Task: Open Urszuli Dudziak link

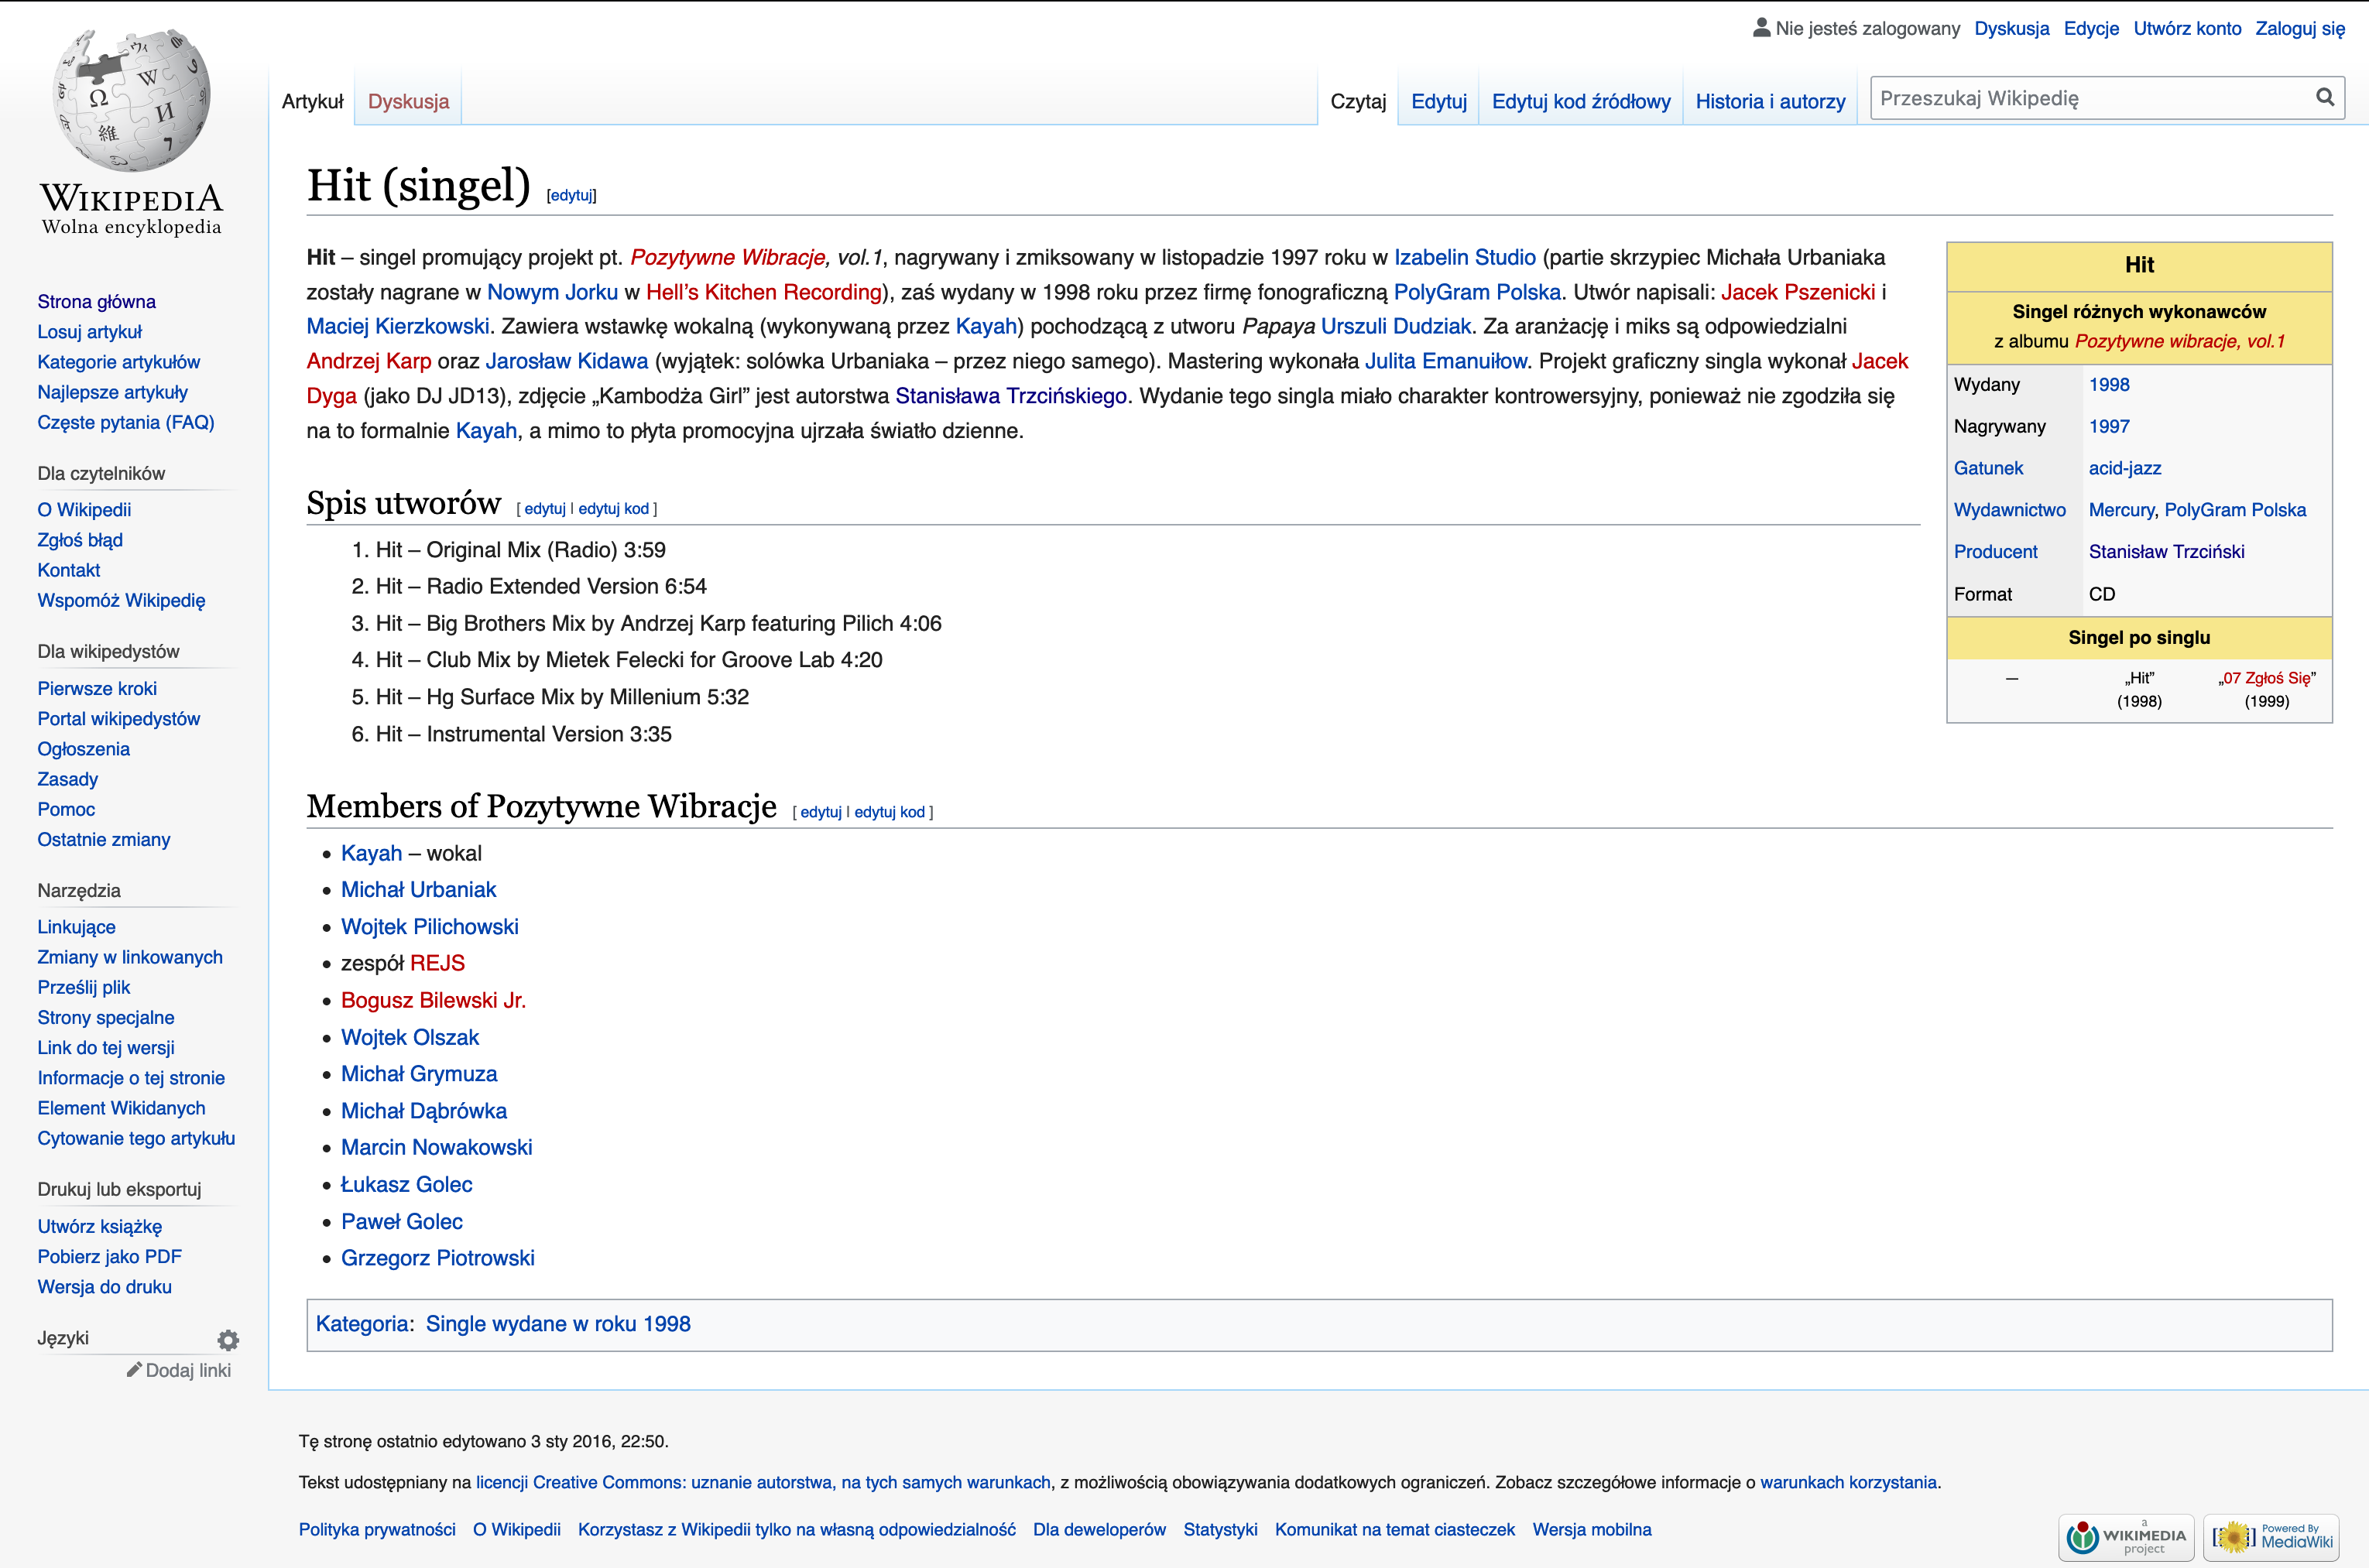Action: click(1396, 326)
